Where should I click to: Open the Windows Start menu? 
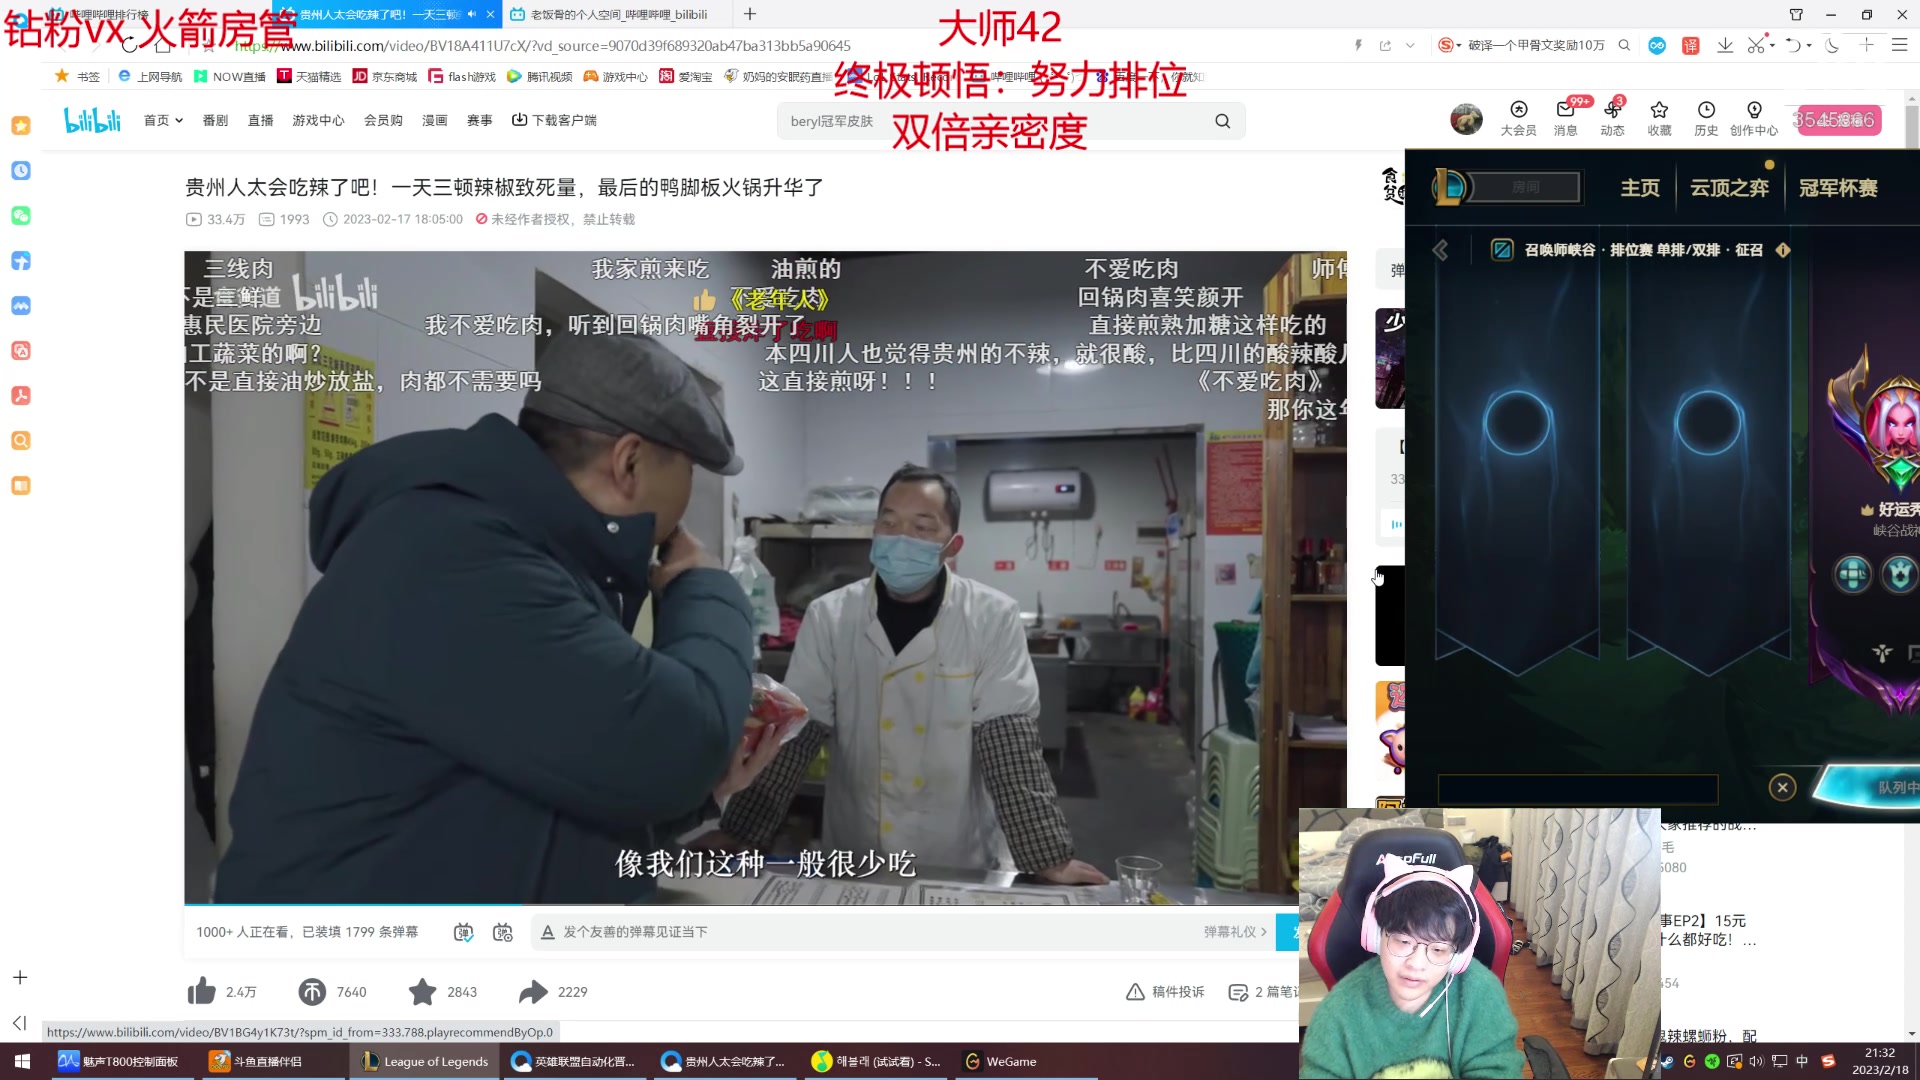(x=22, y=1061)
